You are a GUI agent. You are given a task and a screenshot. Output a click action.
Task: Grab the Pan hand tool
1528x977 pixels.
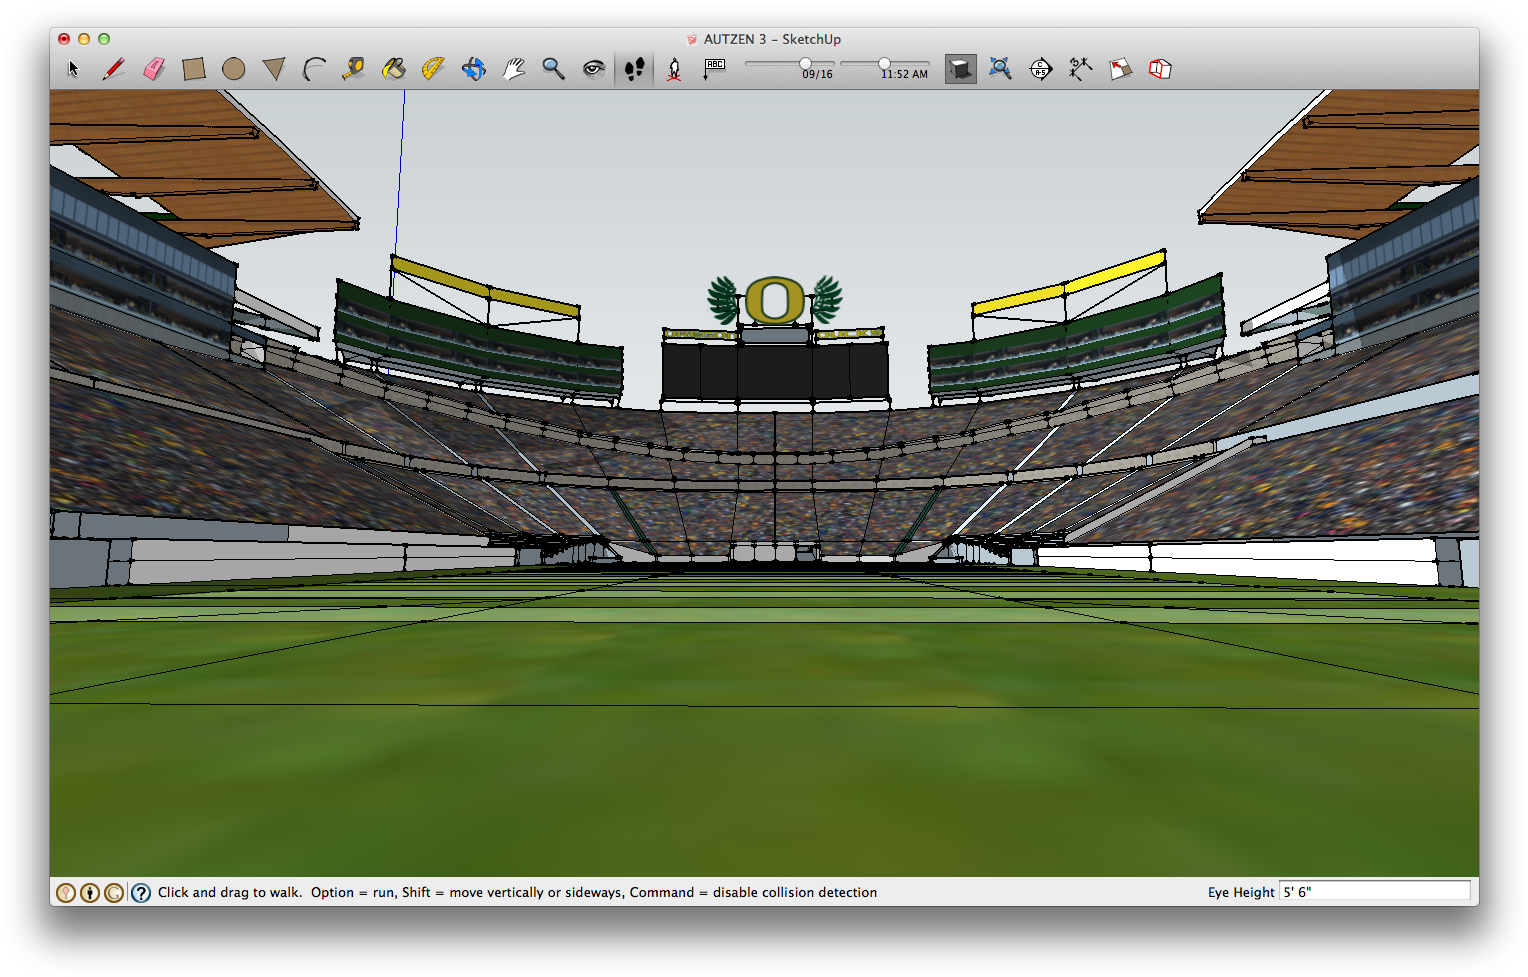[x=514, y=68]
